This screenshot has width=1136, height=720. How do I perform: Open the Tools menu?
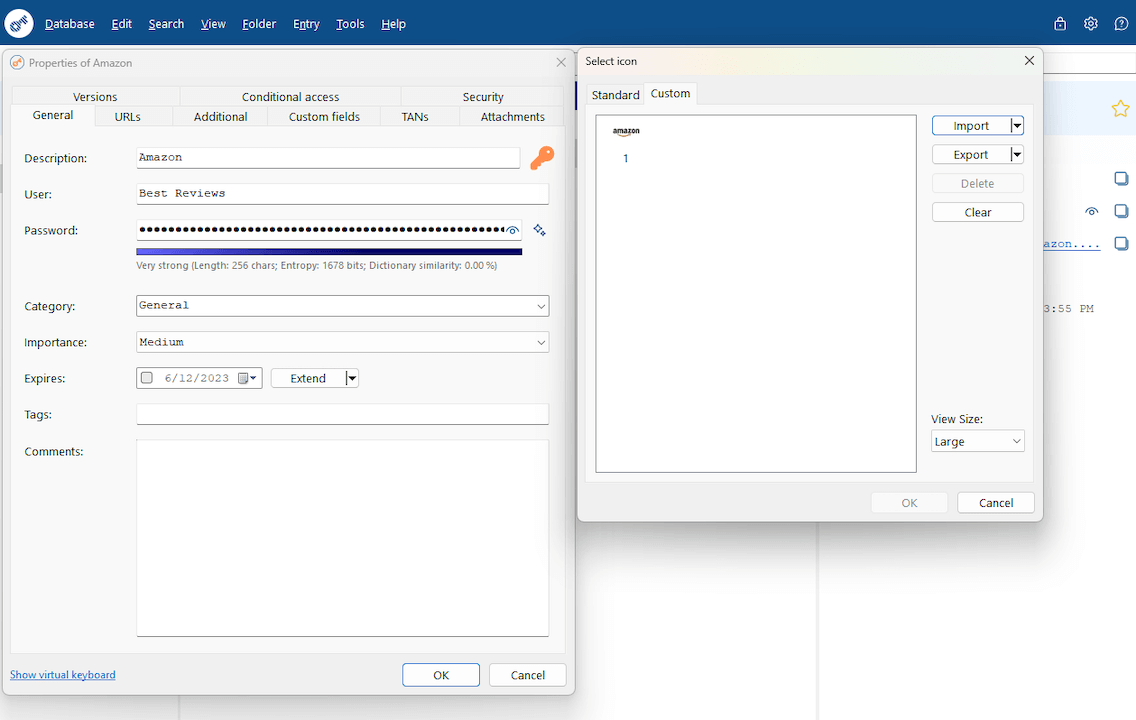pyautogui.click(x=350, y=24)
